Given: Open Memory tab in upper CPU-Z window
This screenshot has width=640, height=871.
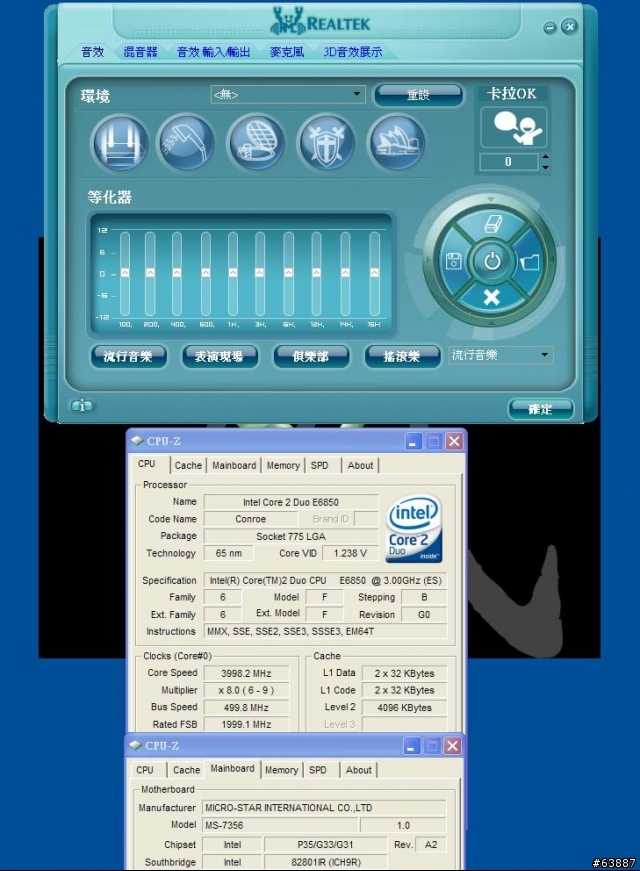Looking at the screenshot, I should coord(283,465).
